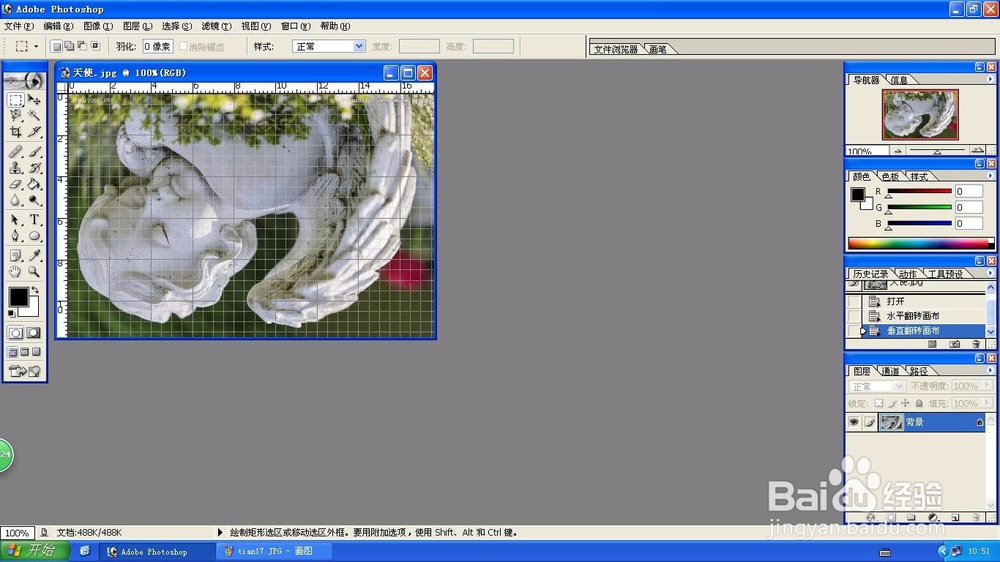Image resolution: width=1000 pixels, height=562 pixels.
Task: Create new snapshot in History panel
Action: pos(954,344)
